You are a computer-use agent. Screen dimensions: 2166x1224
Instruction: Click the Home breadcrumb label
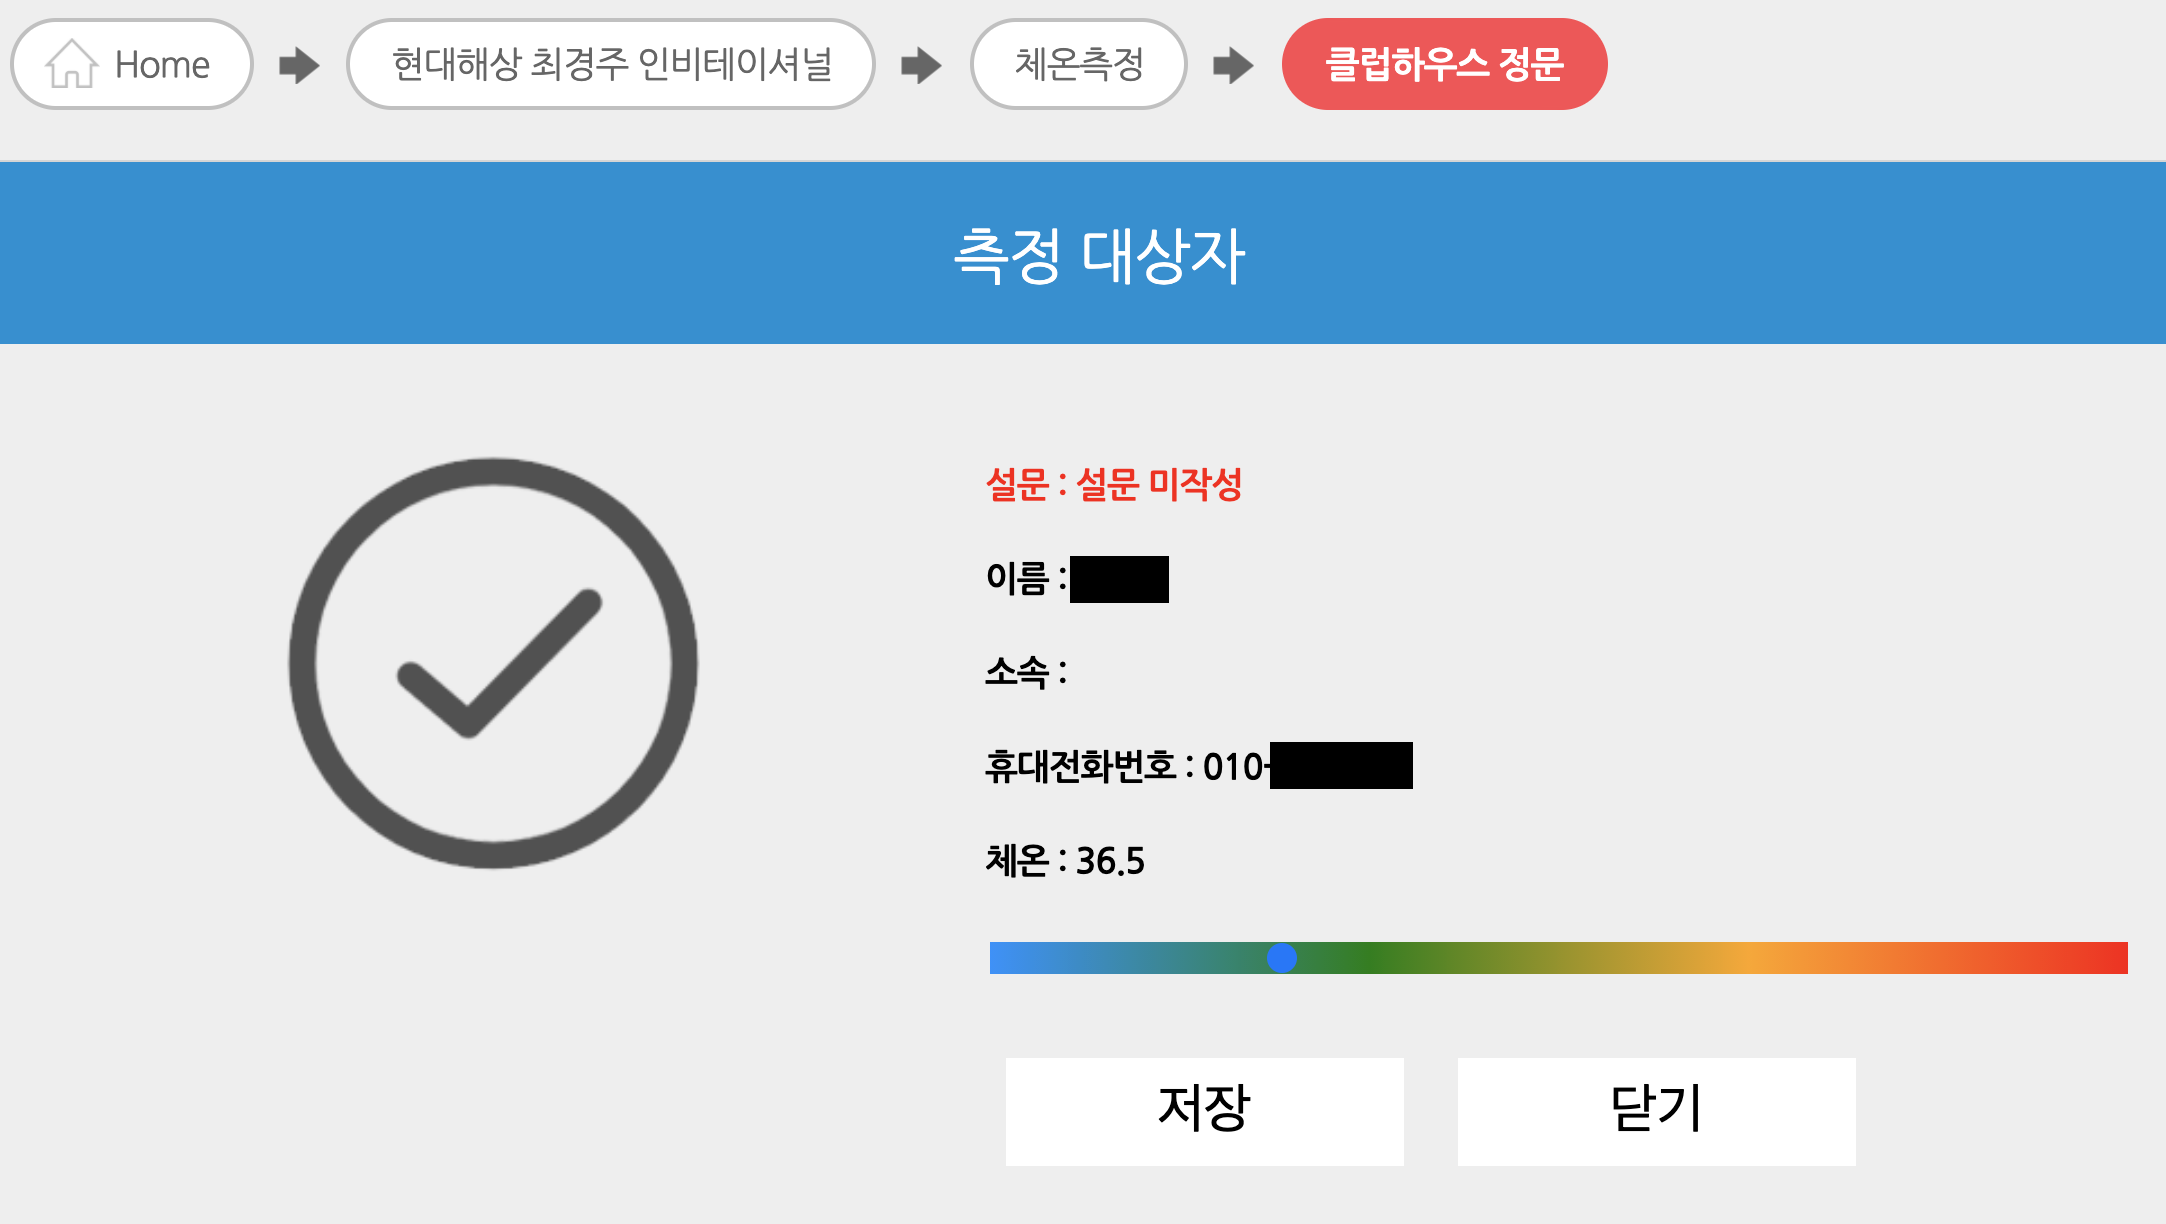point(162,65)
